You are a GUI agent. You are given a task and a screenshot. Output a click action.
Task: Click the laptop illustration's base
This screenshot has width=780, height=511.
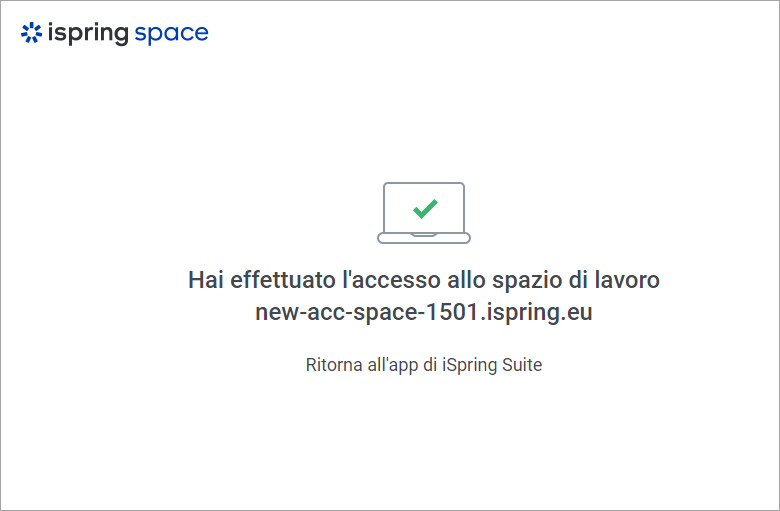point(424,238)
